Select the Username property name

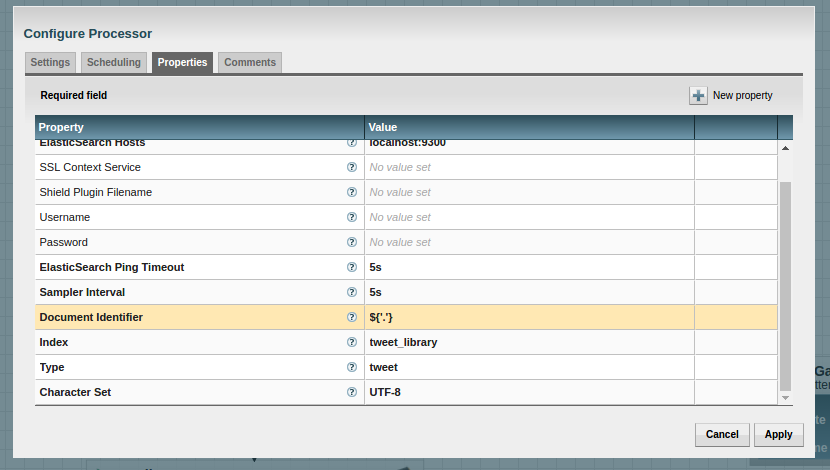click(65, 217)
